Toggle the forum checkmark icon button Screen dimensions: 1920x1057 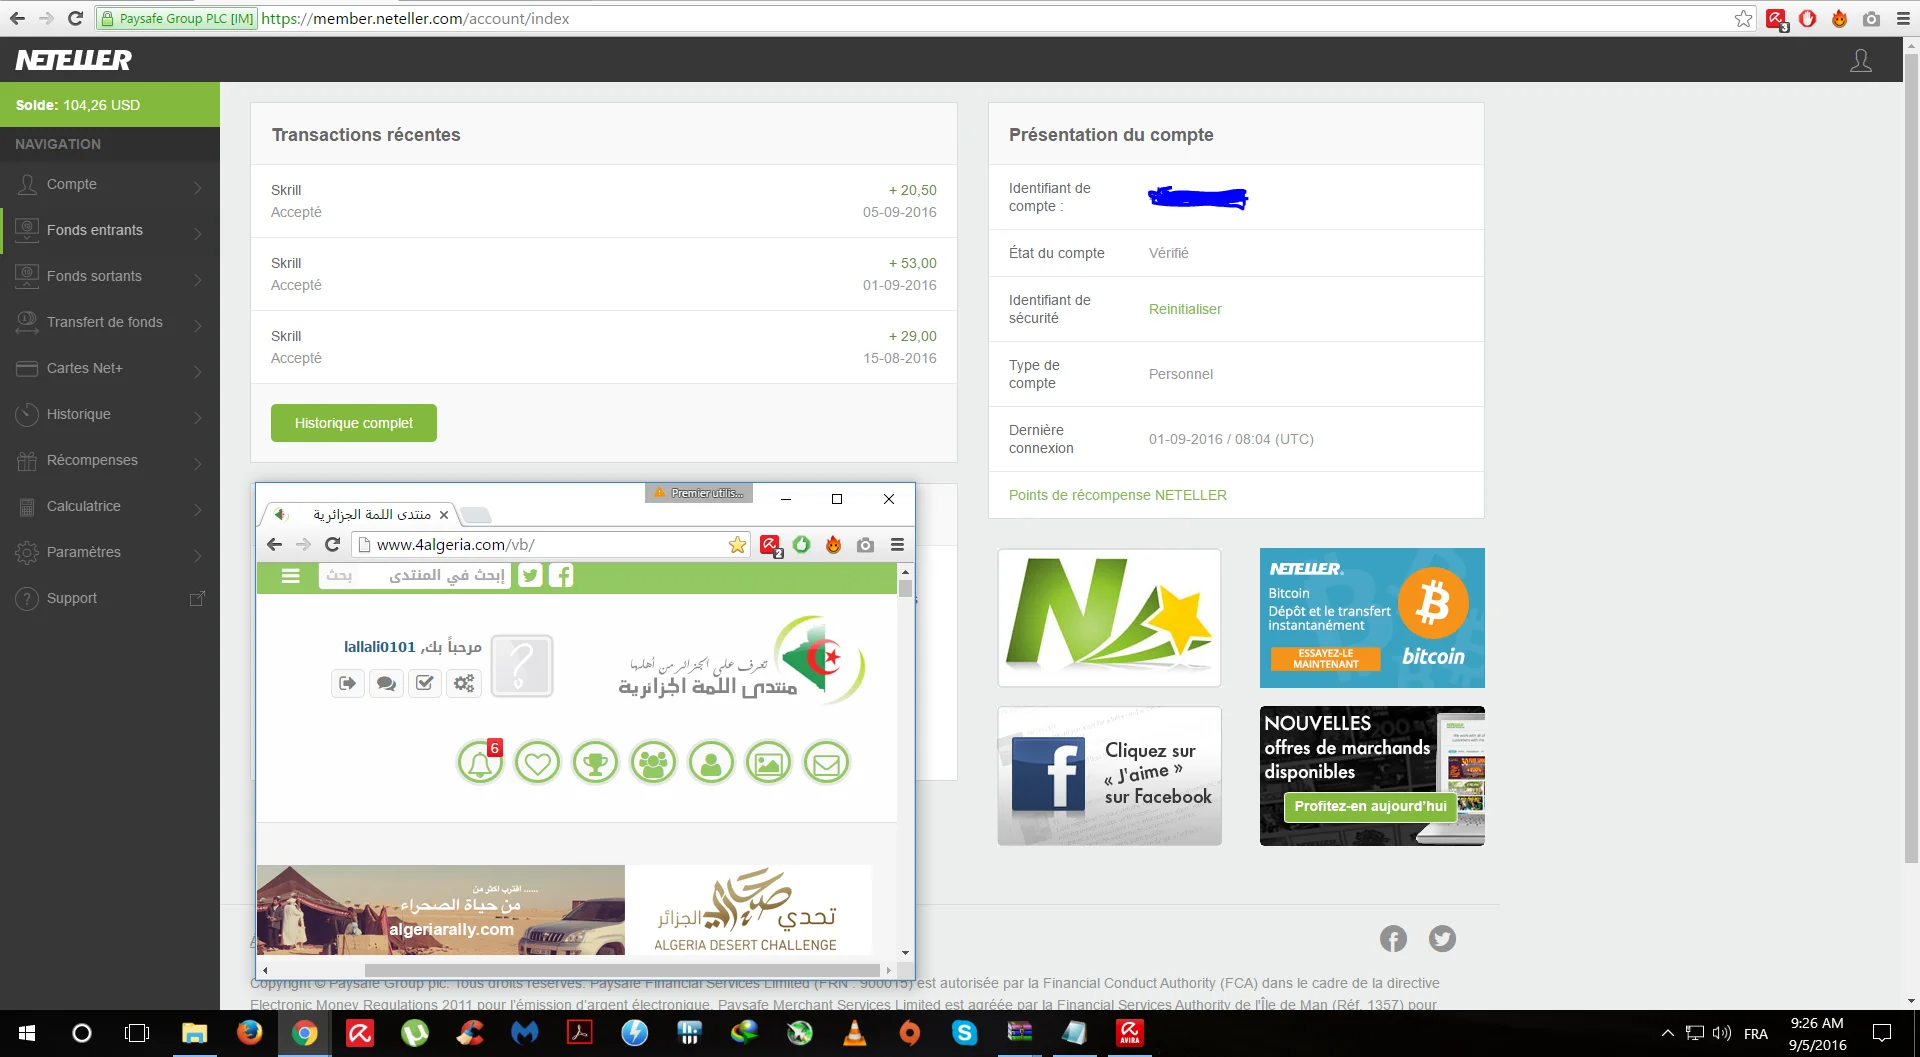tap(425, 683)
